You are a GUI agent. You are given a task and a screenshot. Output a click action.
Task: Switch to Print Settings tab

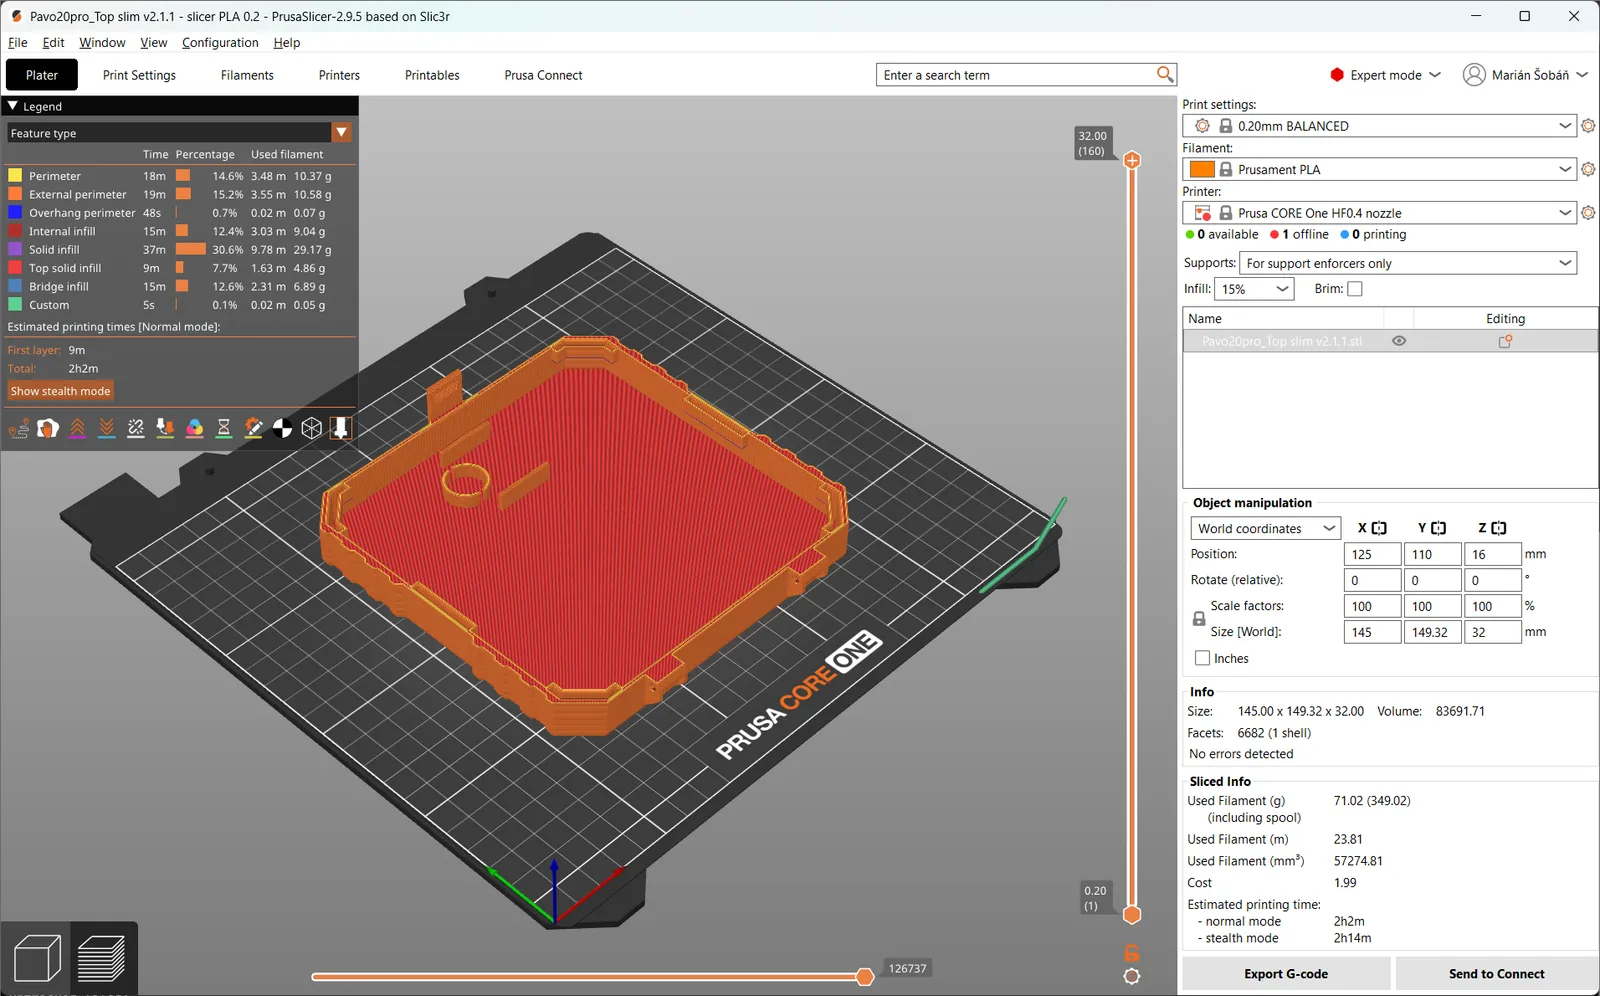139,75
